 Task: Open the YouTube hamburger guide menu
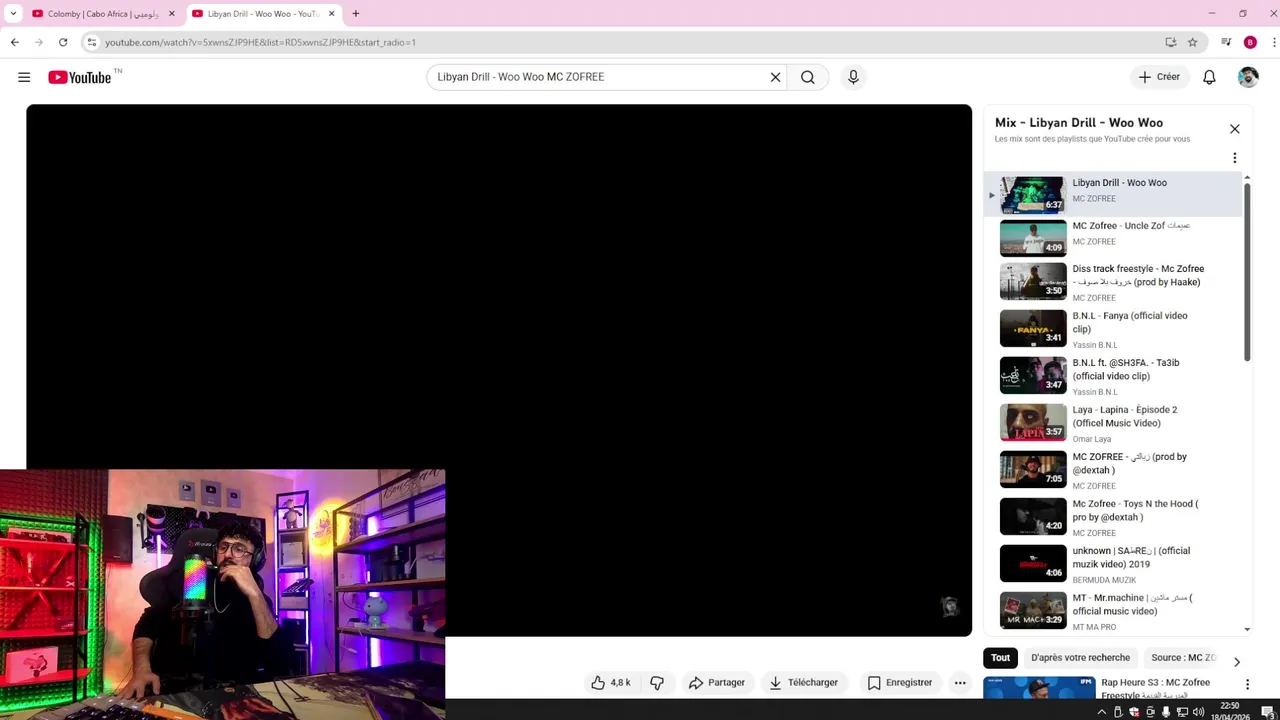[x=24, y=77]
